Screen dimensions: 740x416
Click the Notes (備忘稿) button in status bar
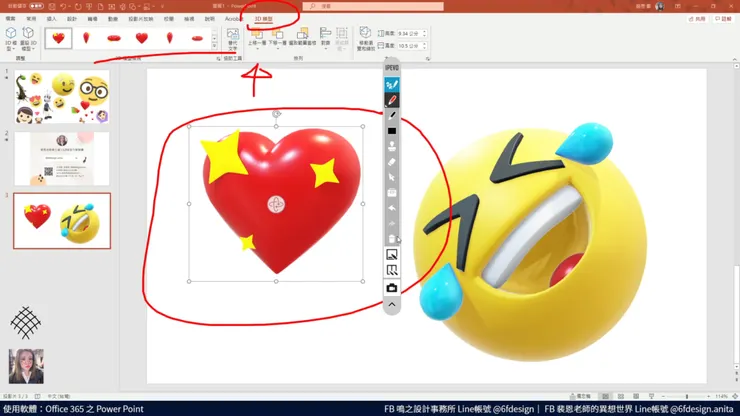(580, 396)
